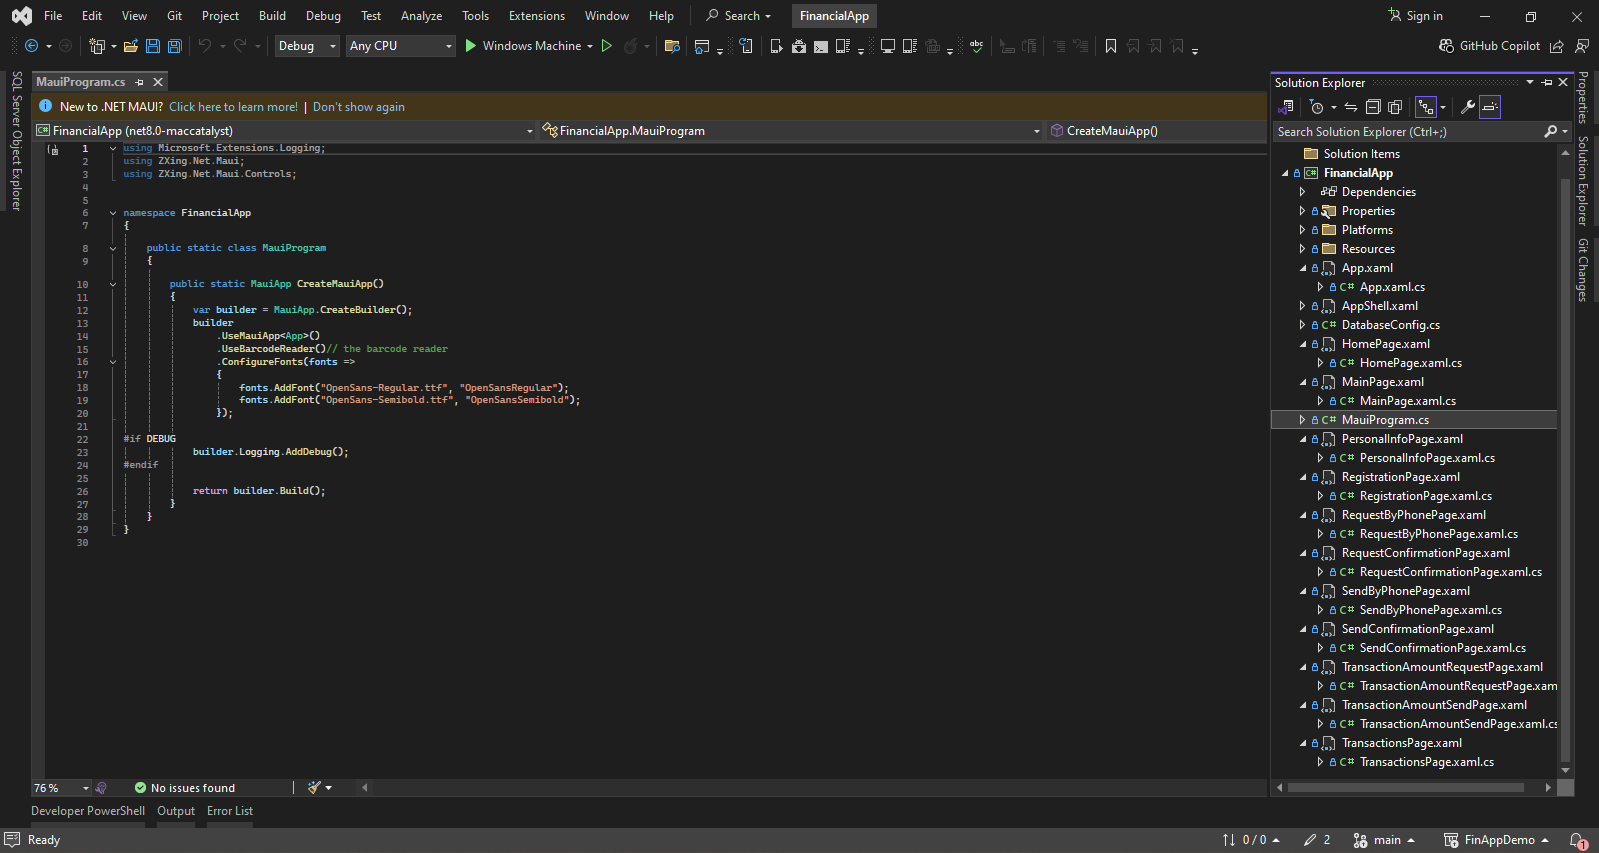Image resolution: width=1599 pixels, height=853 pixels.
Task: Collapse the namespace FinancialApp code block
Action: pos(113,213)
